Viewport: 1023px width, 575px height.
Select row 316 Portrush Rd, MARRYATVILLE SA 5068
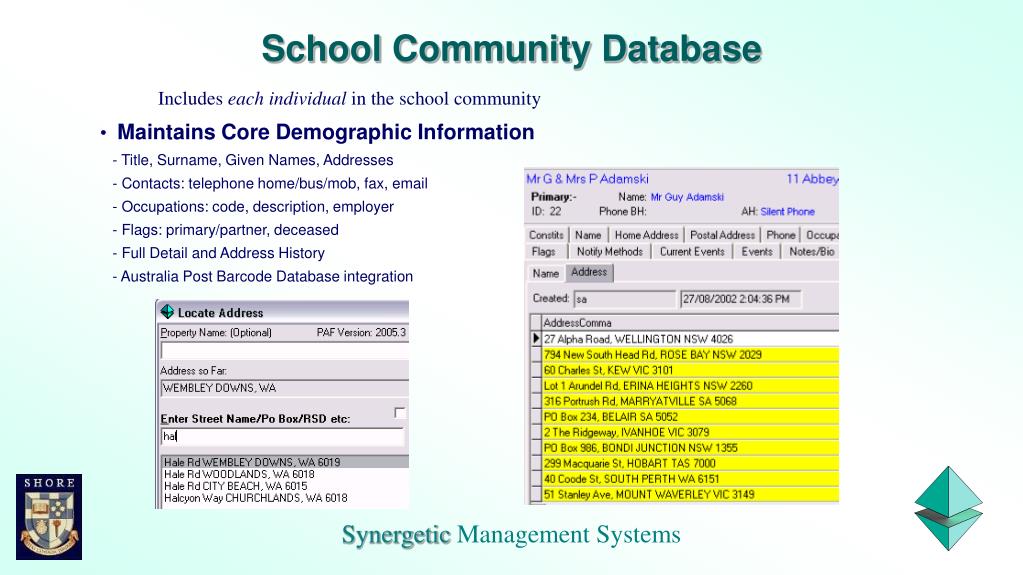(690, 401)
